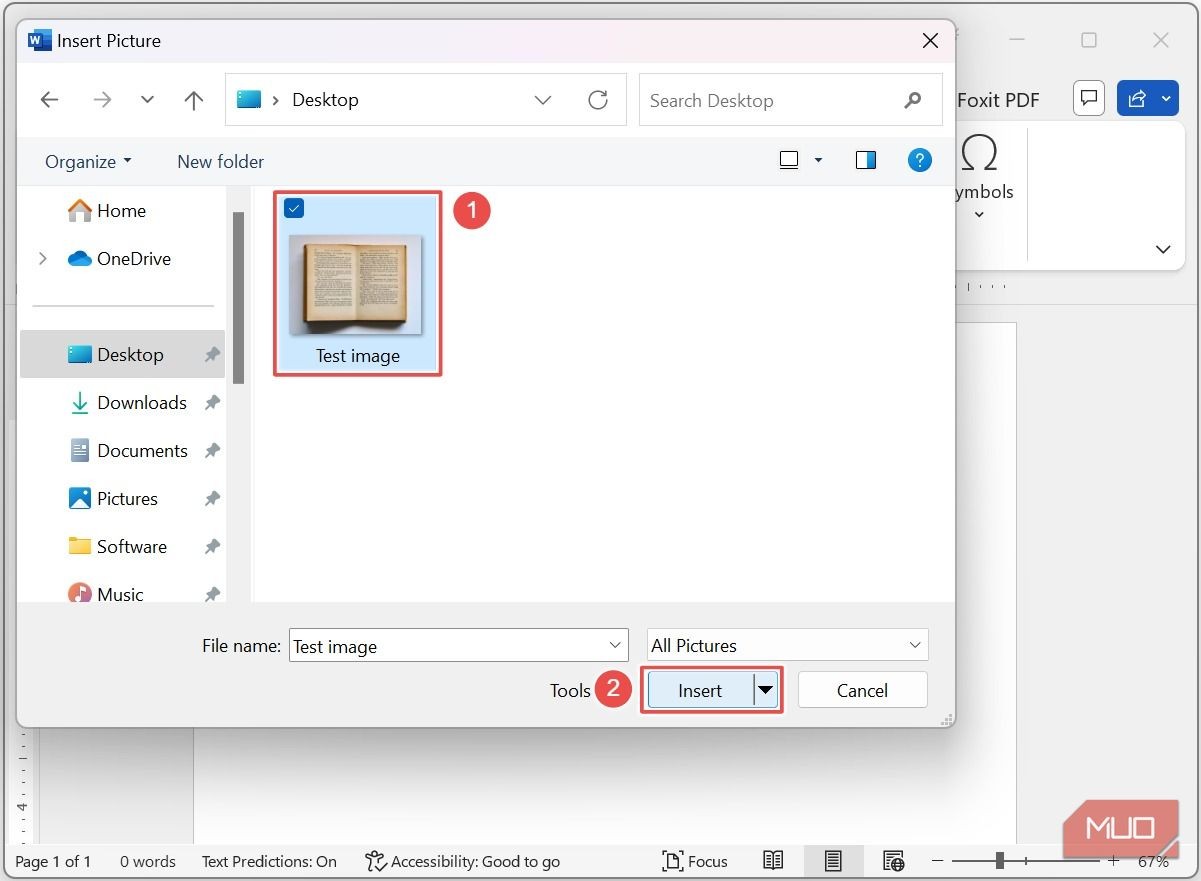
Task: Open the help icon
Action: coord(919,160)
